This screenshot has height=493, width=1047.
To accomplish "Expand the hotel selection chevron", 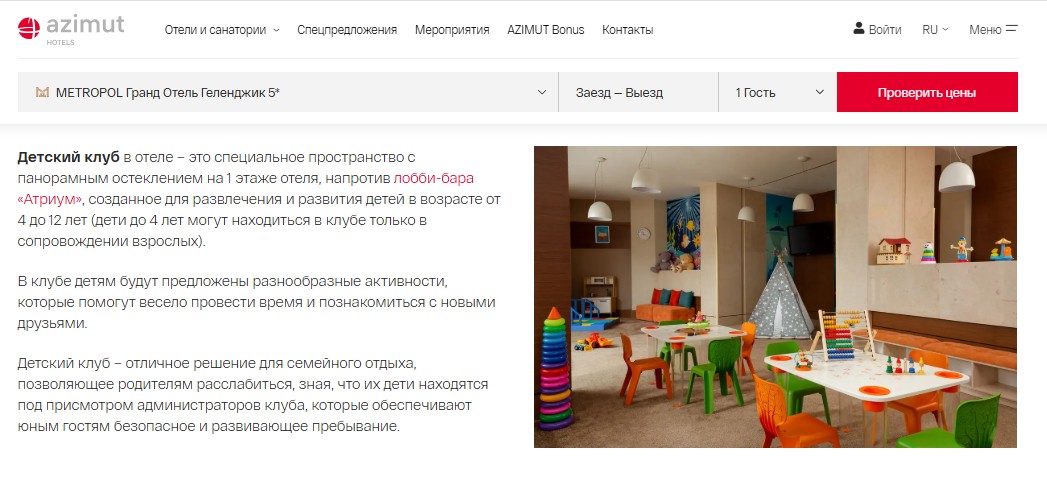I will click(x=542, y=92).
